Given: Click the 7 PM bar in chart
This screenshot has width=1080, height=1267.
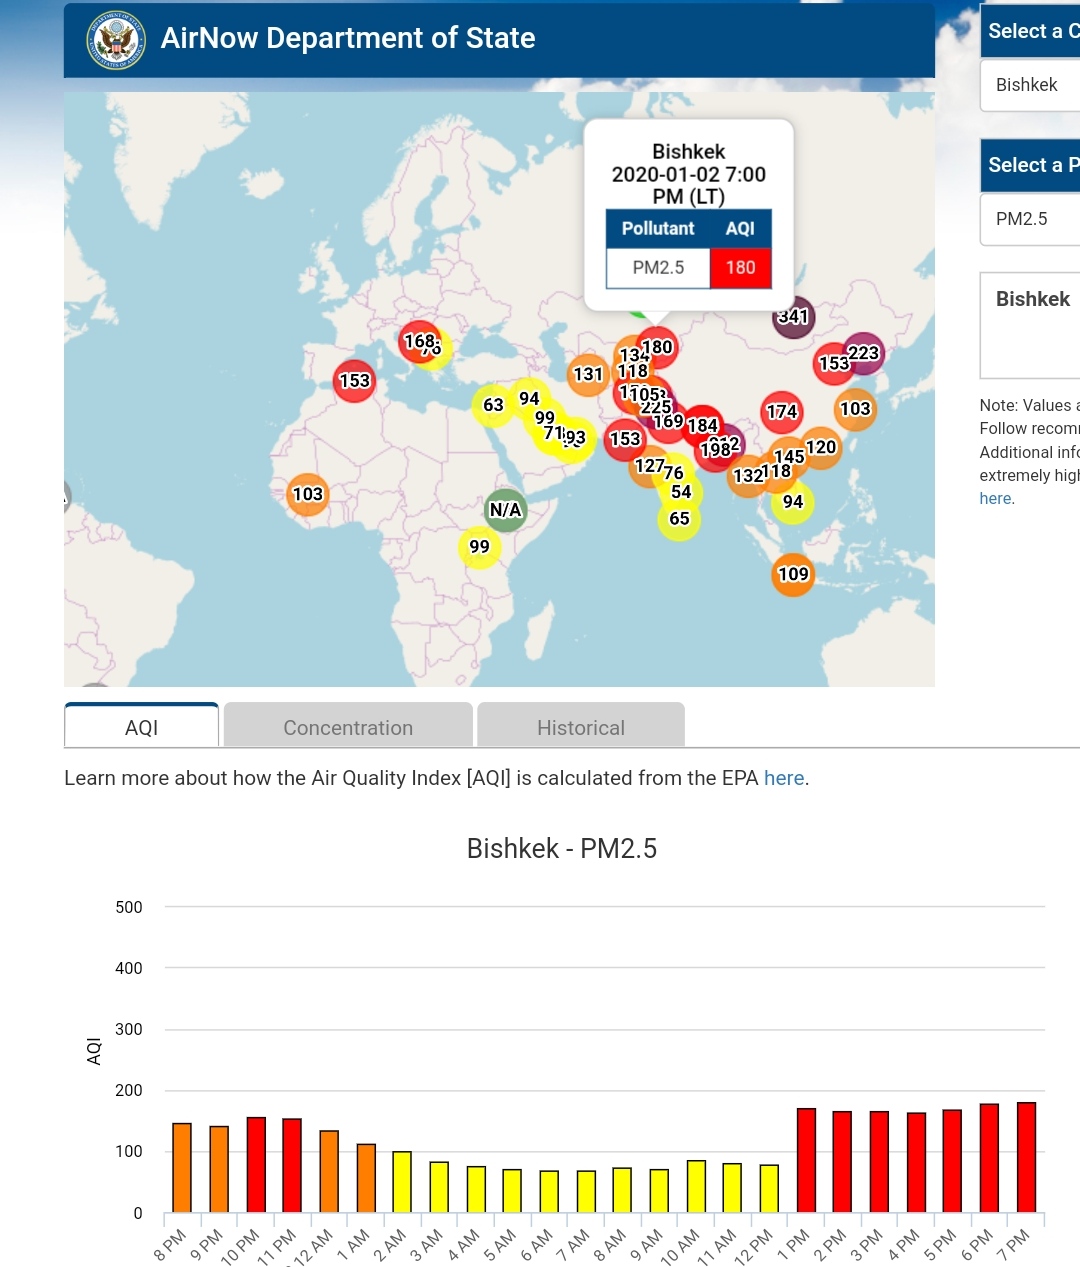Looking at the screenshot, I should pyautogui.click(x=1026, y=1157).
